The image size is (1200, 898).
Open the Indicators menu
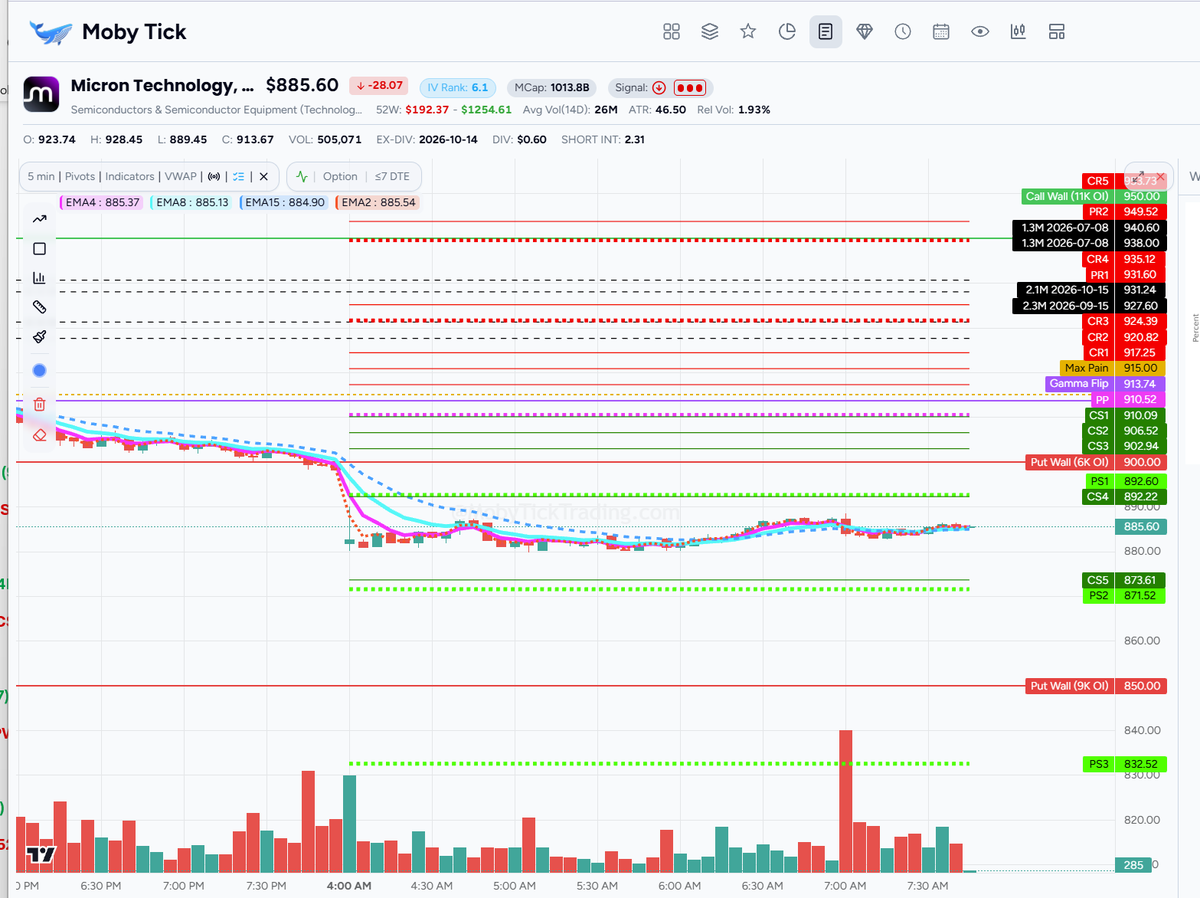129,176
